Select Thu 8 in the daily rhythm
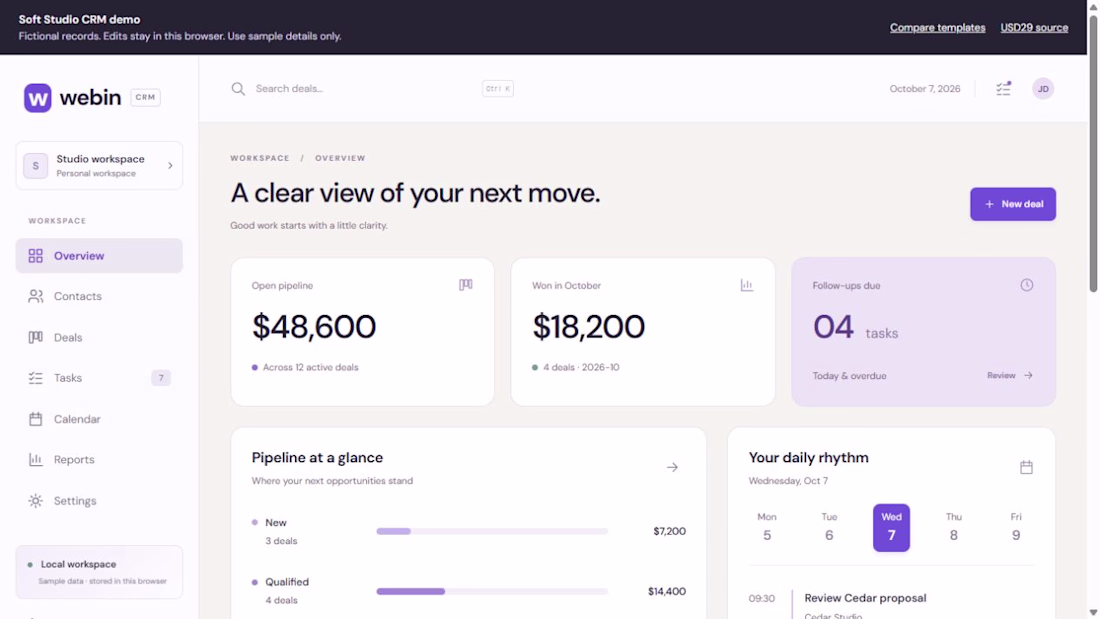1100x619 pixels. coord(953,527)
